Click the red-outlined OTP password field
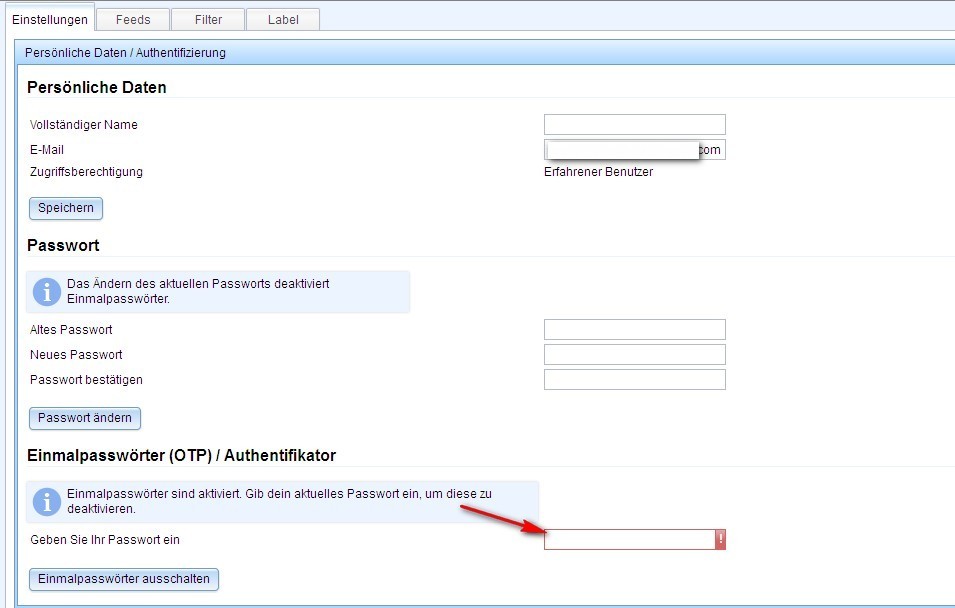 pyautogui.click(x=629, y=540)
